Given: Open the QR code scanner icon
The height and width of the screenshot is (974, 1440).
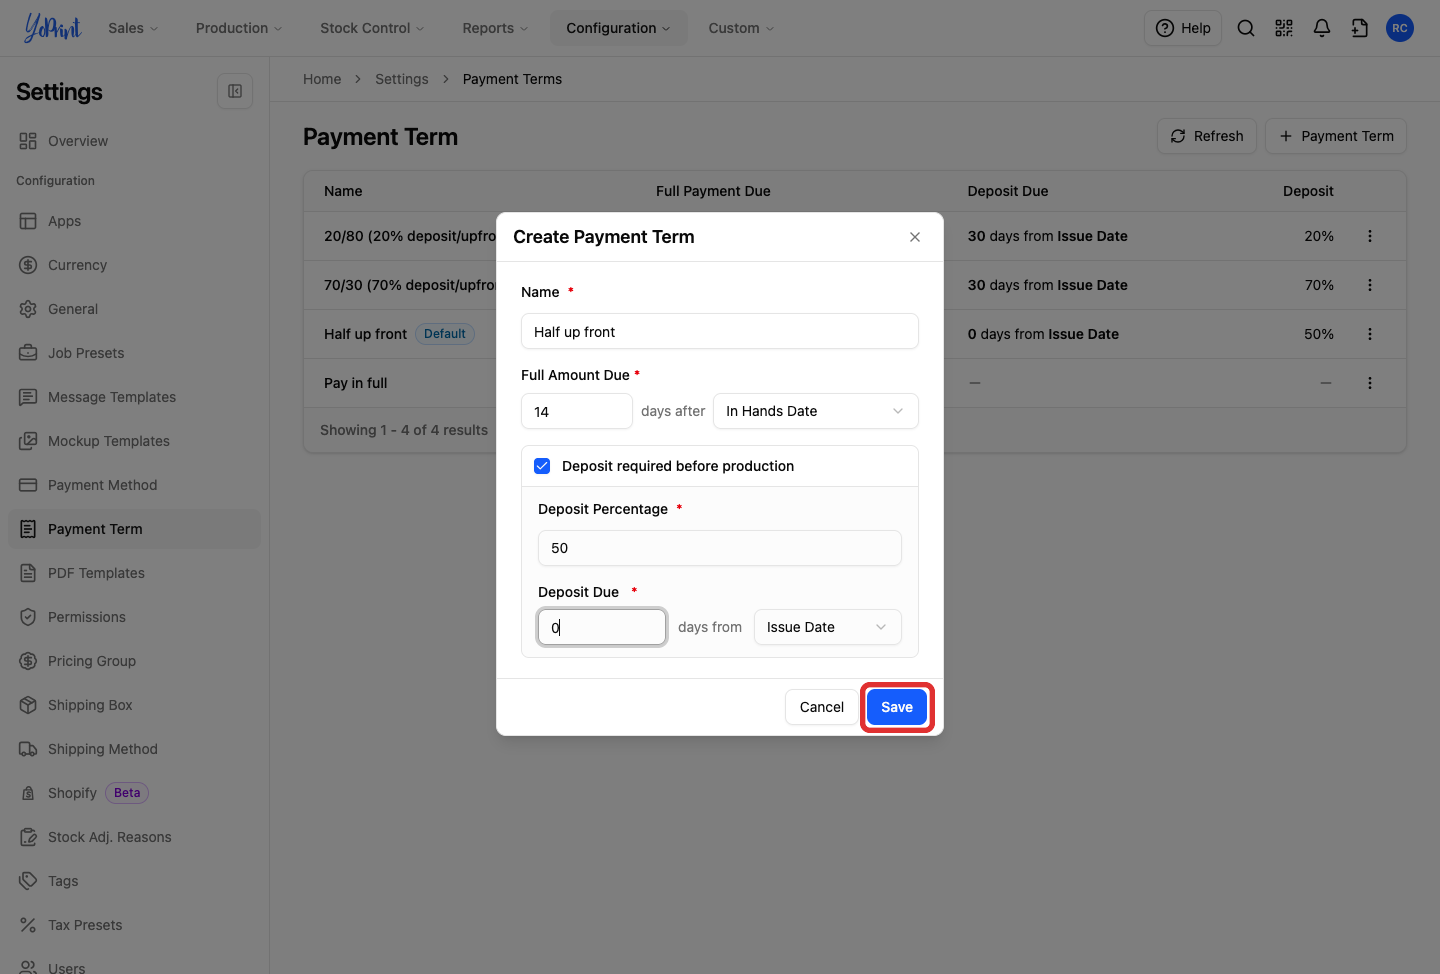Looking at the screenshot, I should [x=1284, y=28].
